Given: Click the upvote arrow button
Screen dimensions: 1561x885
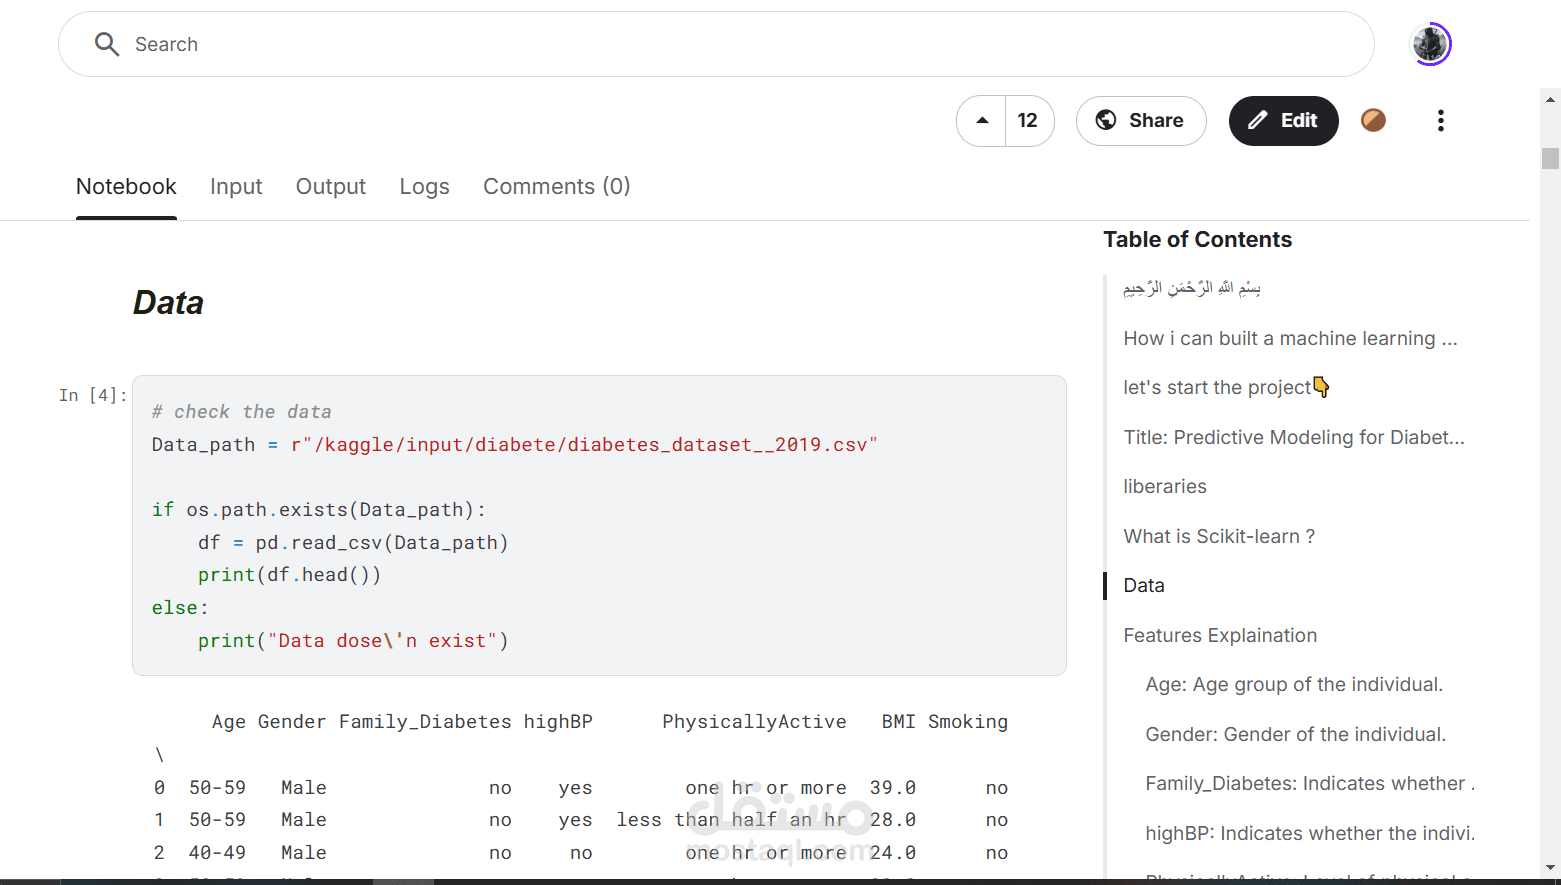Looking at the screenshot, I should click(x=982, y=121).
